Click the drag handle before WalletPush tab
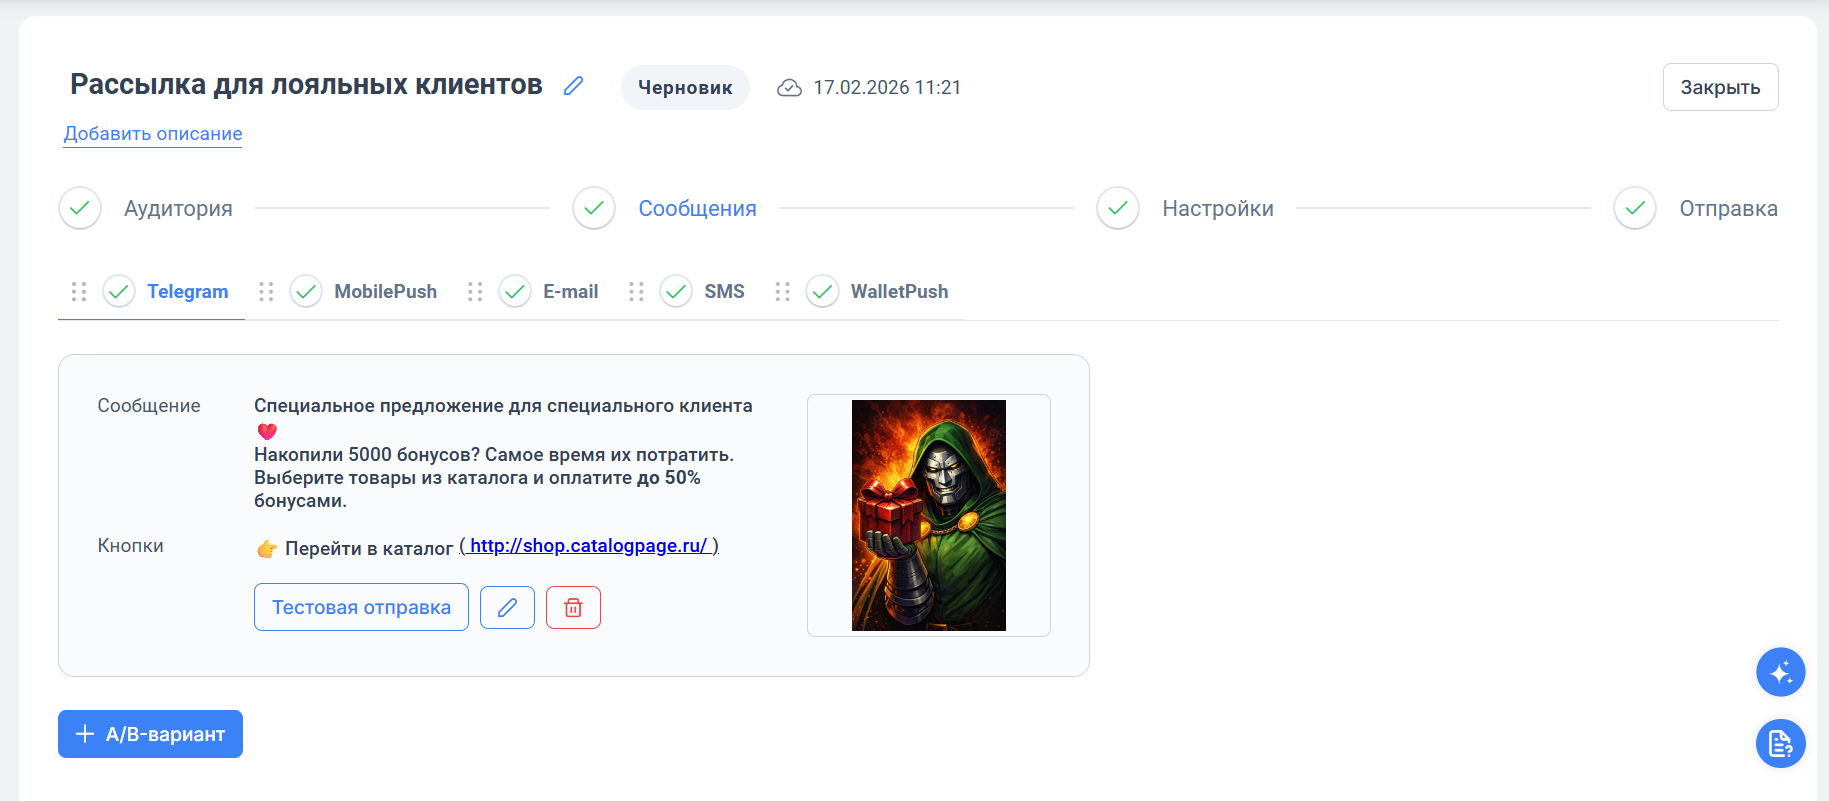The height and width of the screenshot is (801, 1829). [782, 291]
